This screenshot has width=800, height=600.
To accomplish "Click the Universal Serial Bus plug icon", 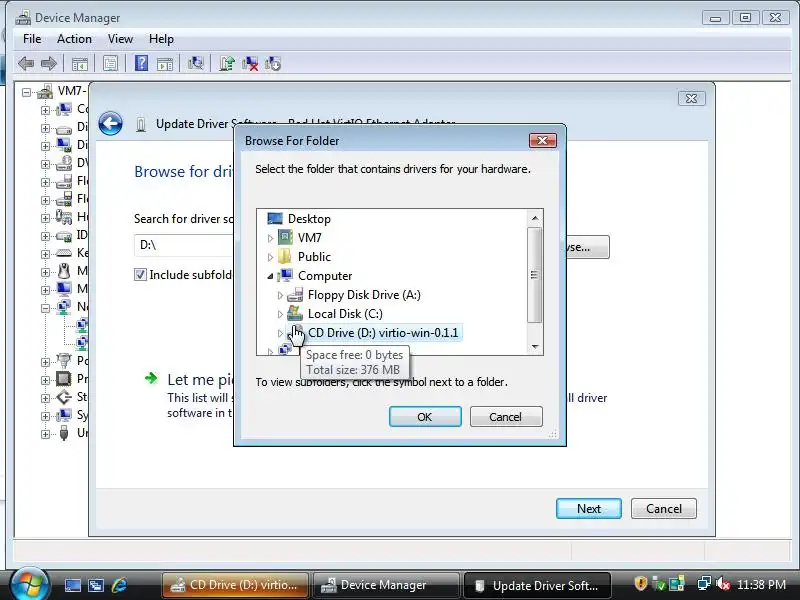I will pos(64,433).
